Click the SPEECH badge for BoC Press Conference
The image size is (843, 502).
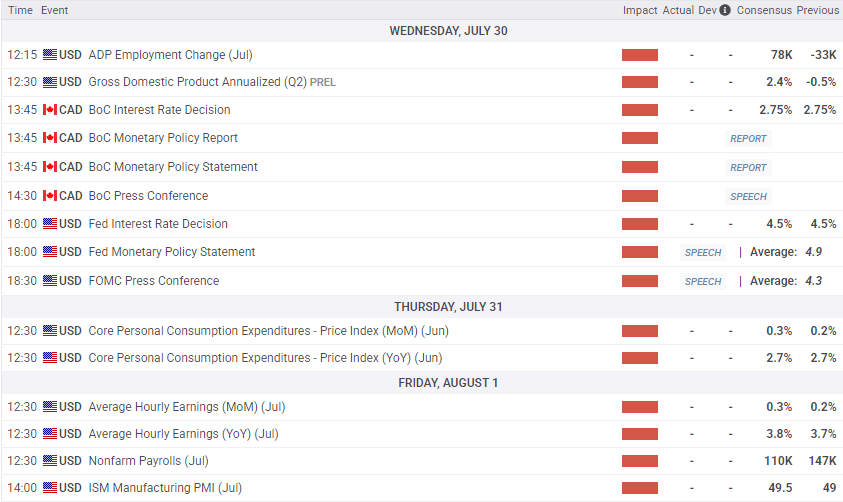pos(748,196)
